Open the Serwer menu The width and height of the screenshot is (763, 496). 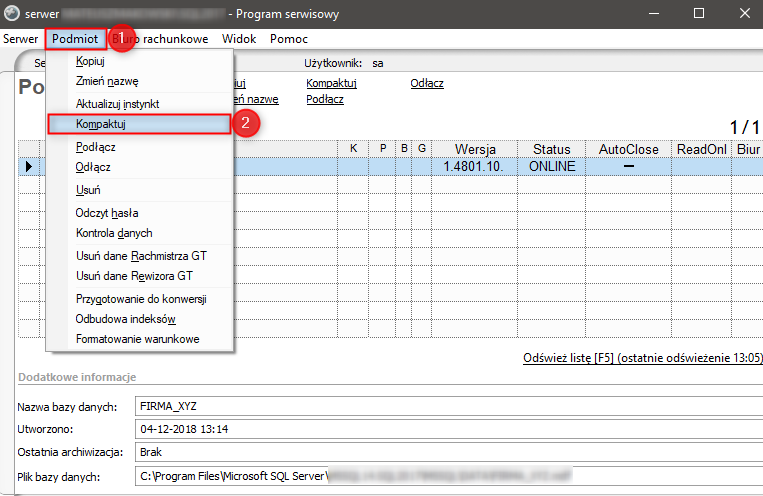click(20, 39)
